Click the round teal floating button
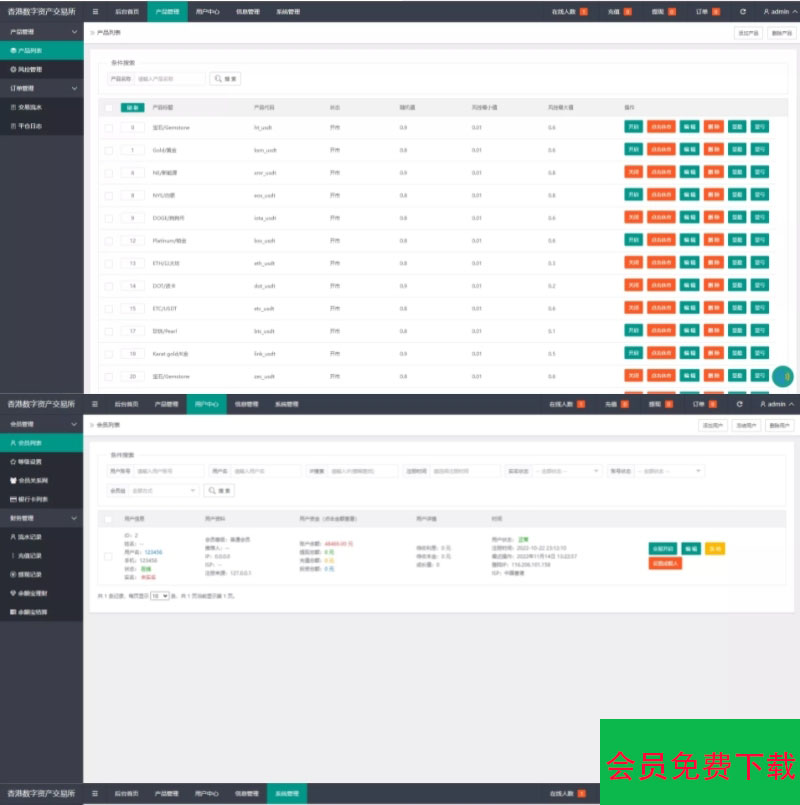 [x=784, y=377]
